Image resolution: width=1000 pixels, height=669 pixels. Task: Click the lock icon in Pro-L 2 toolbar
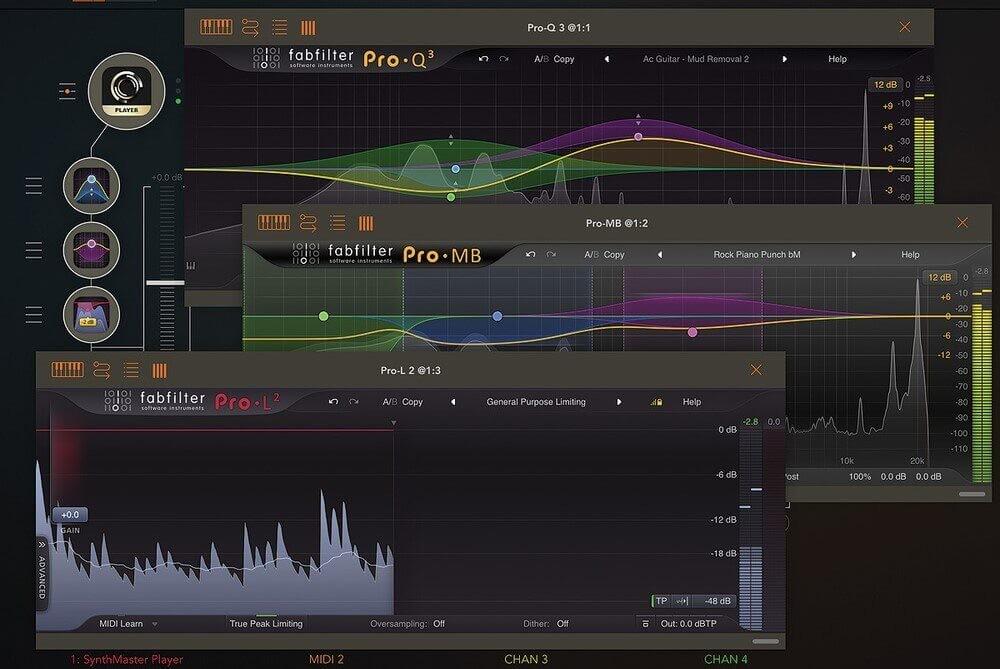(656, 402)
